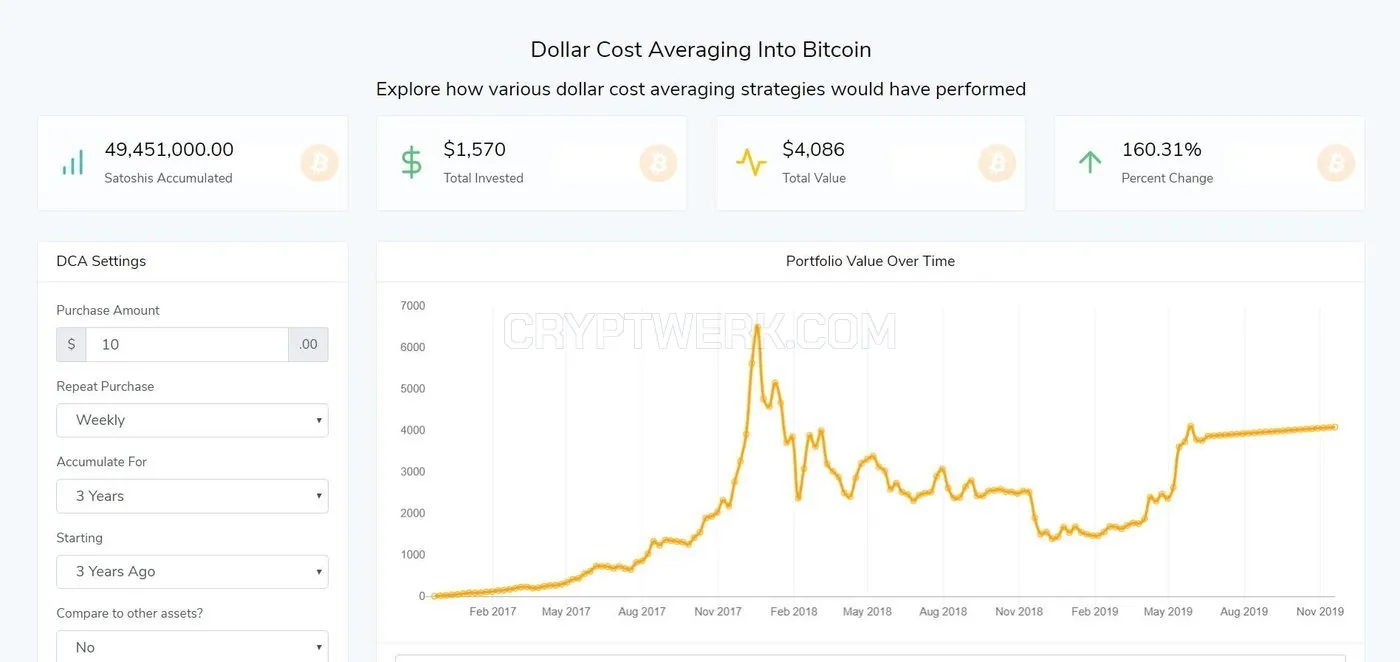Click the last data point on the chart

click(x=1334, y=427)
